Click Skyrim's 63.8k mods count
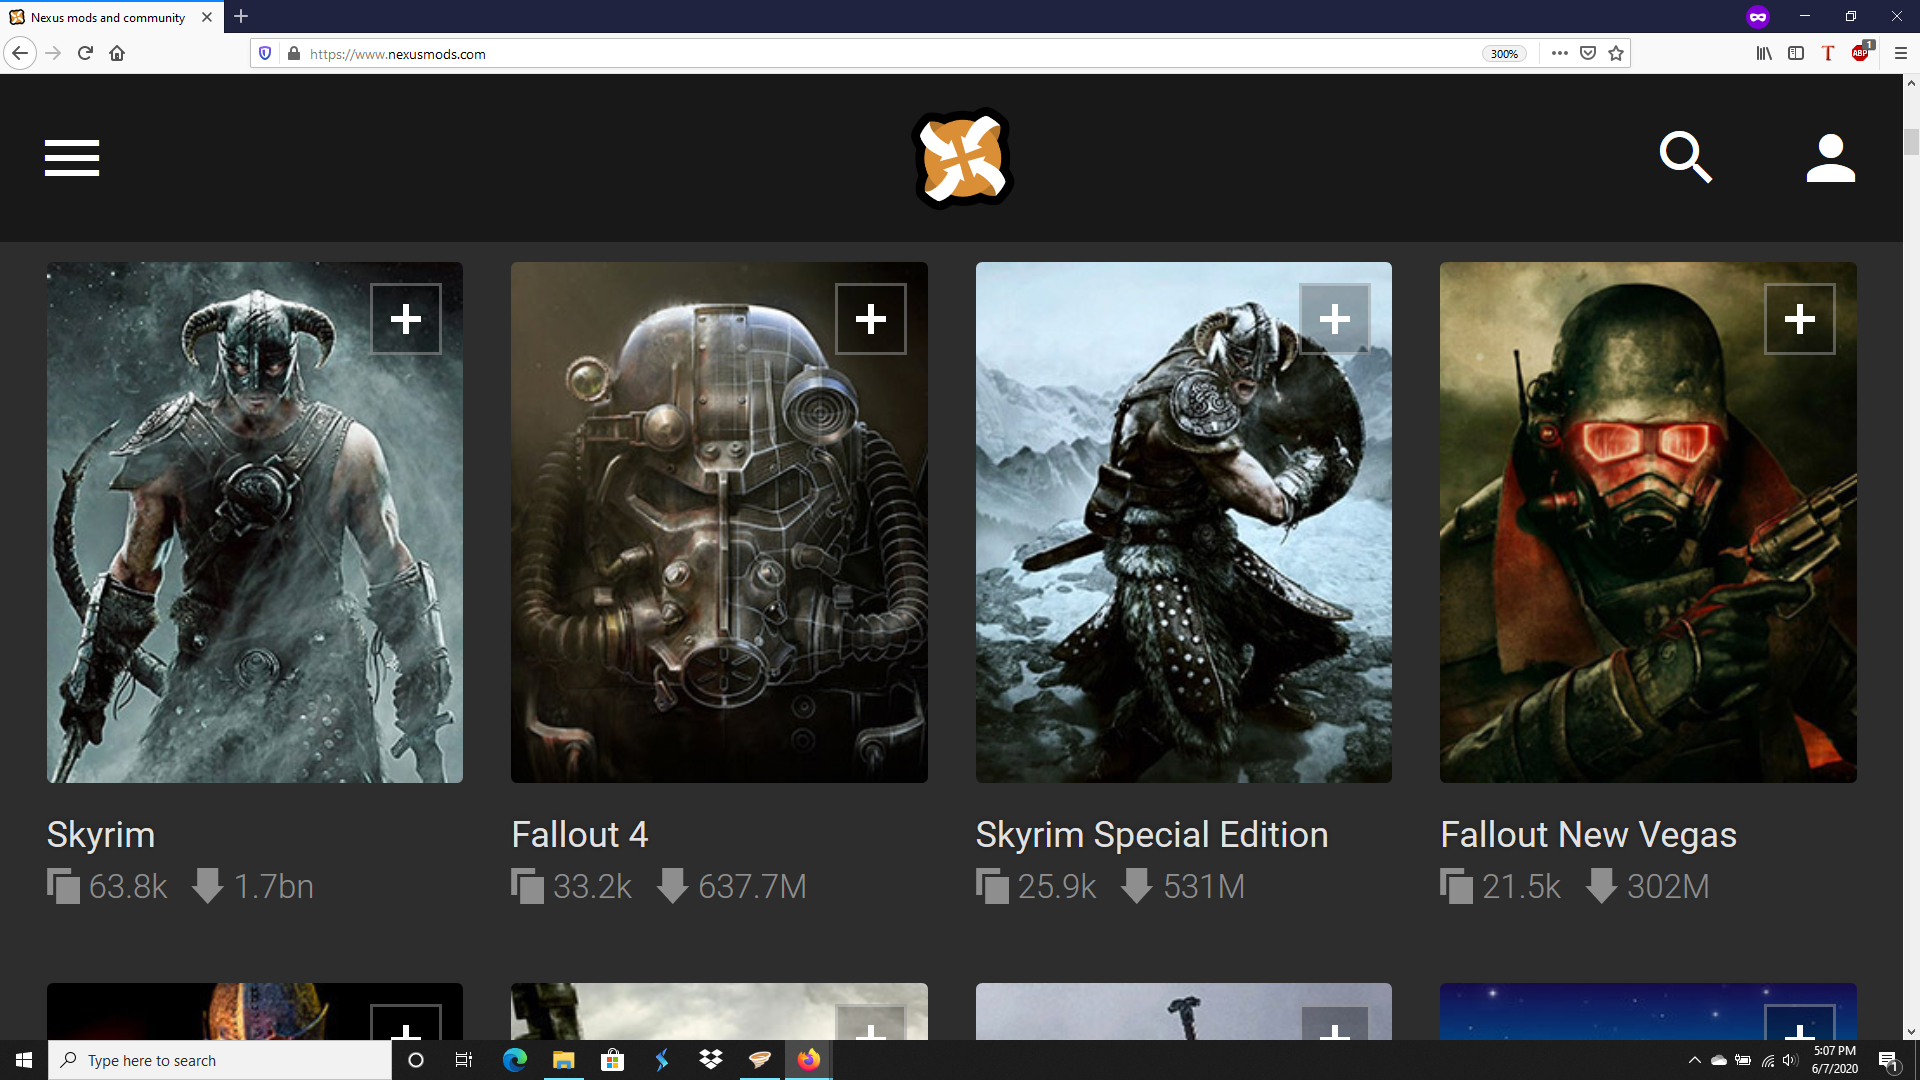Image resolution: width=1920 pixels, height=1080 pixels. 107,886
